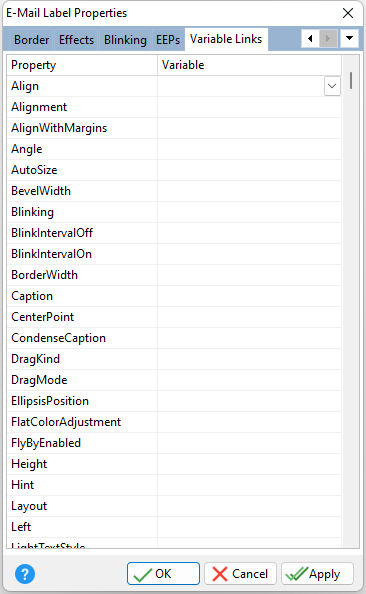This screenshot has width=366, height=594.
Task: Select the Hint property row
Action: (174, 485)
